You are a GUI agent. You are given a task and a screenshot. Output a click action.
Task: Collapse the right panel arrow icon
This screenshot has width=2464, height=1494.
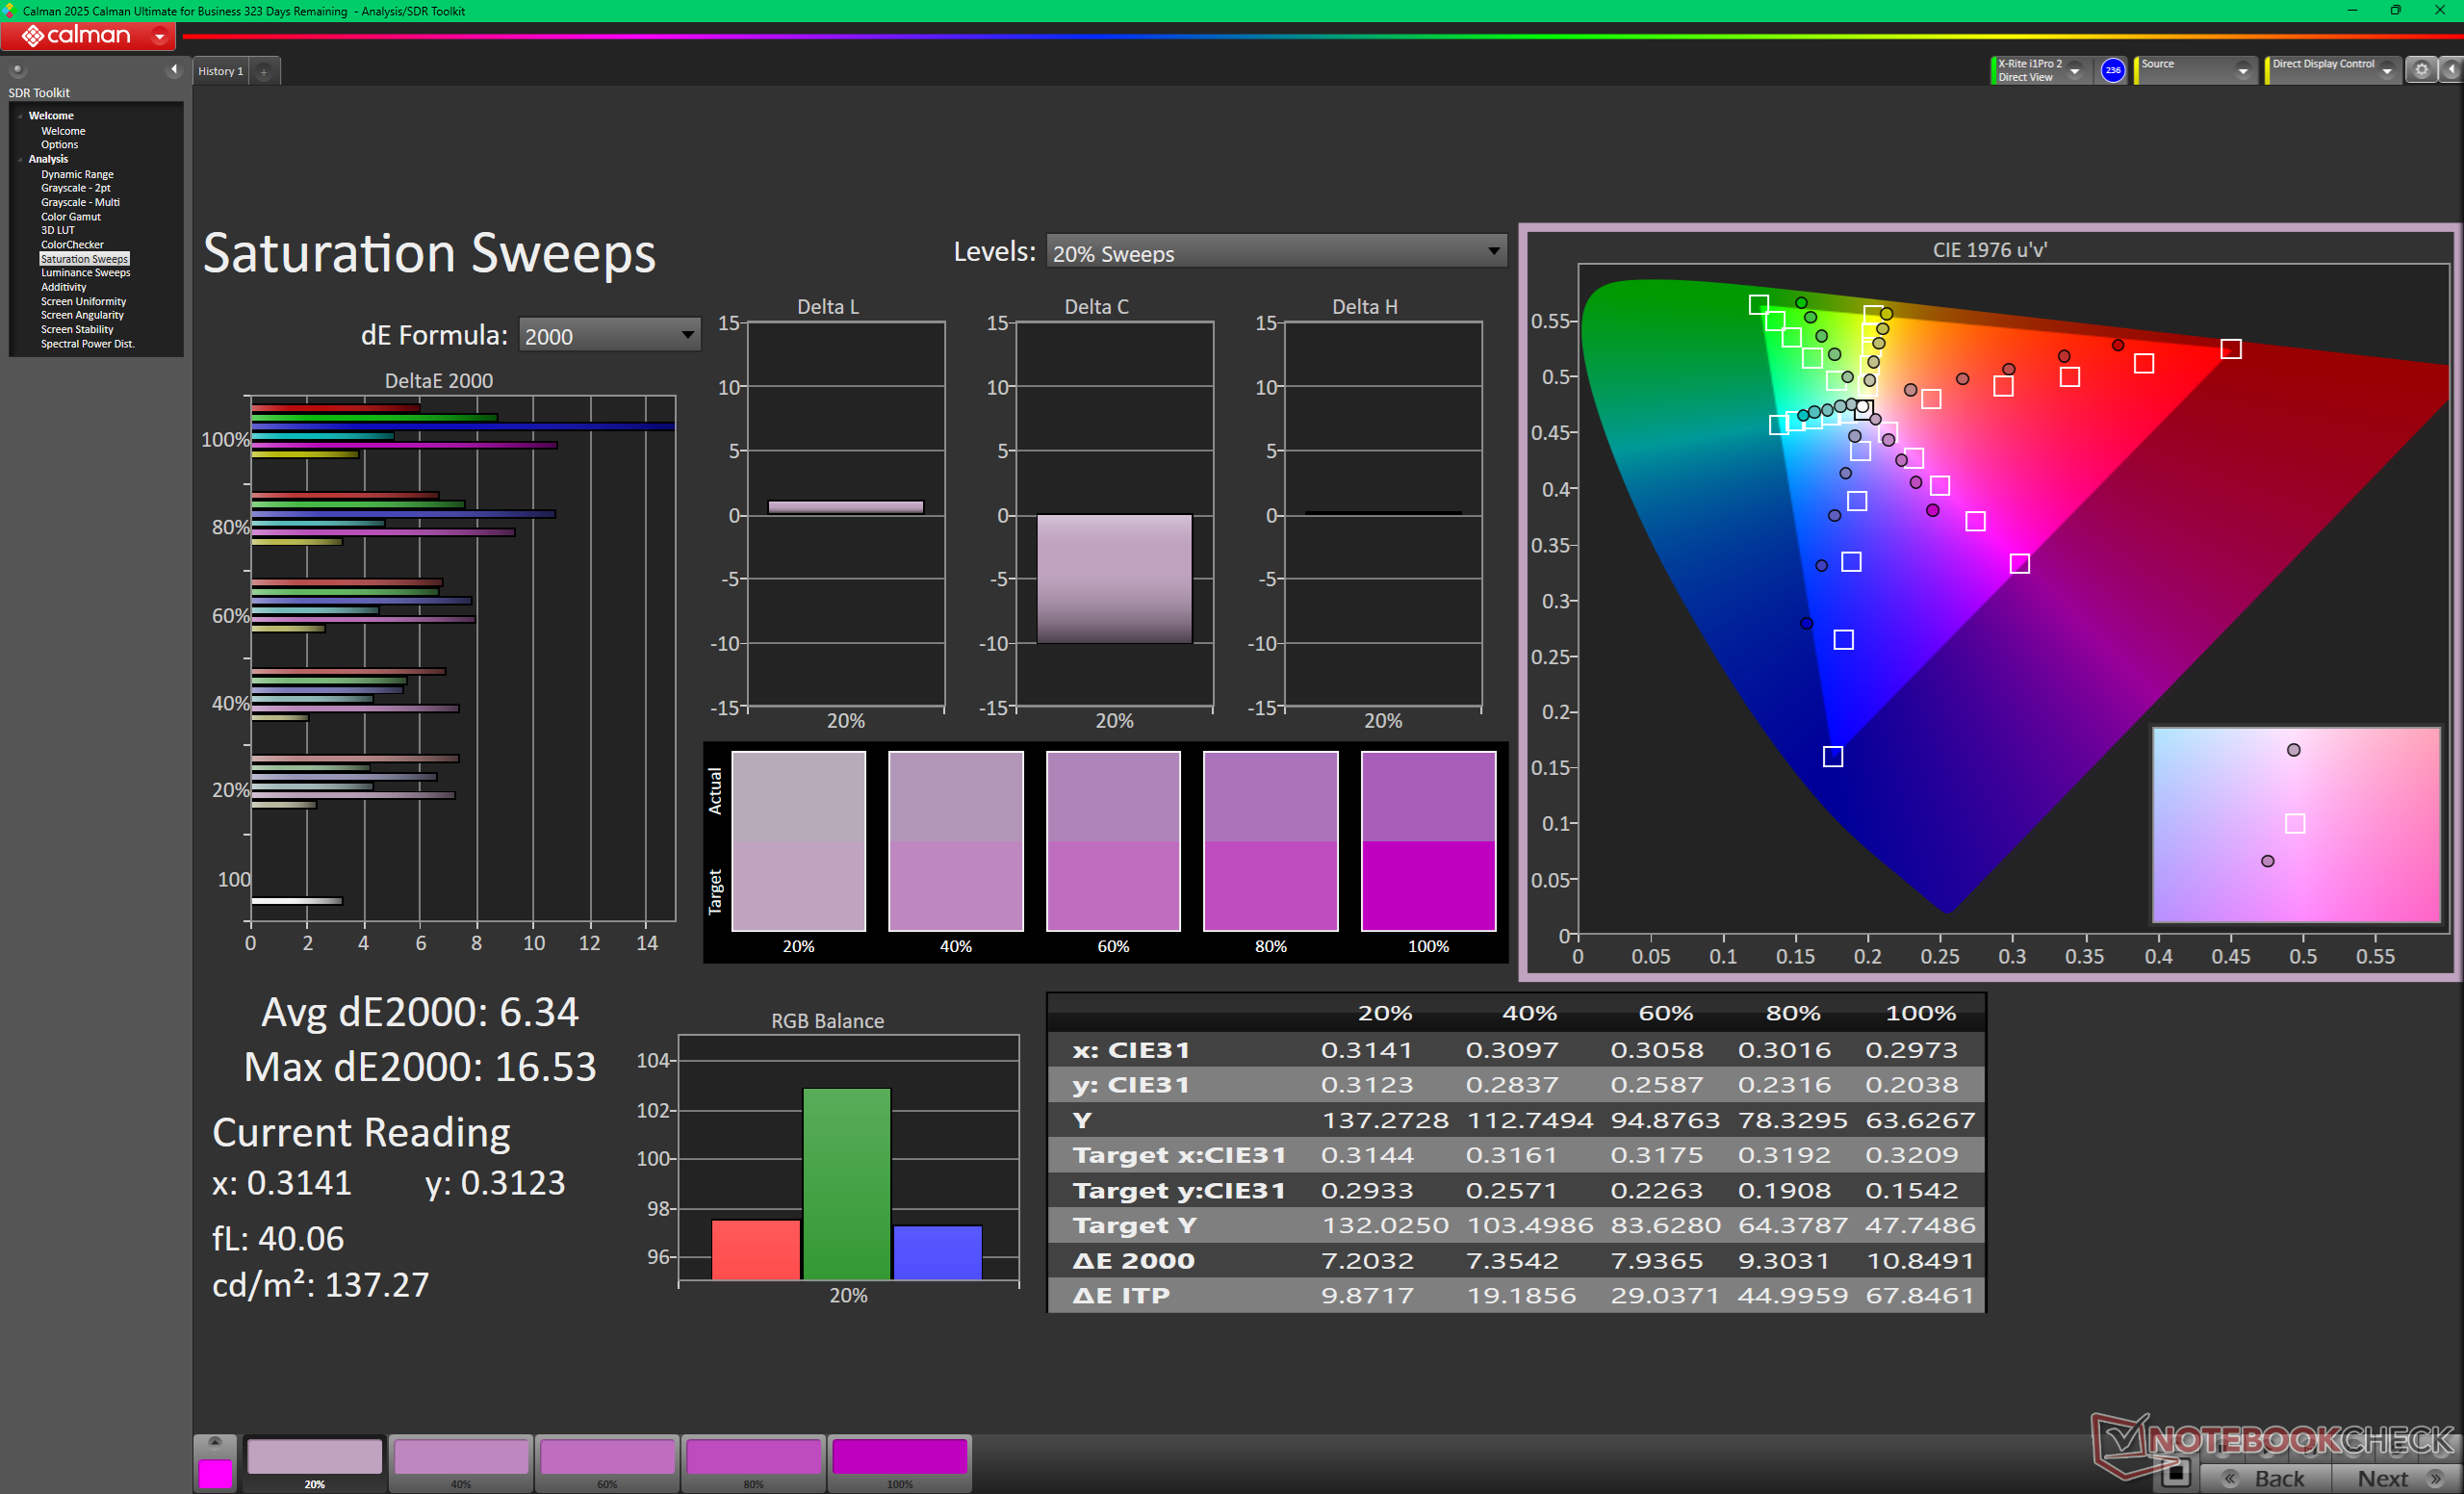2451,70
